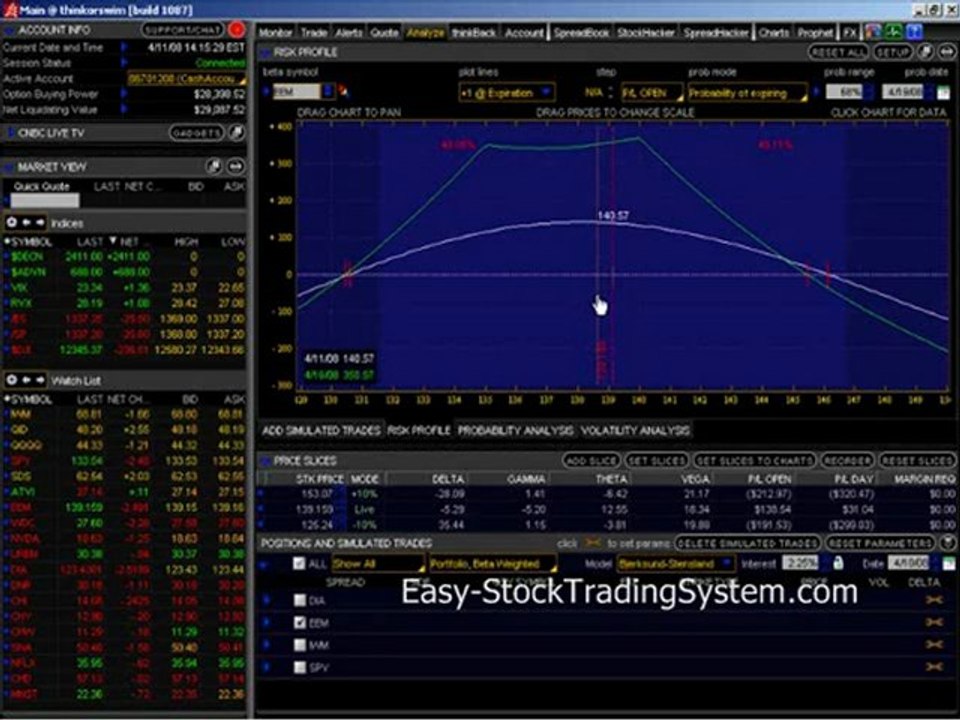
Task: Open the plot lines '+1 @ Expiration' dropdown
Action: tap(507, 92)
